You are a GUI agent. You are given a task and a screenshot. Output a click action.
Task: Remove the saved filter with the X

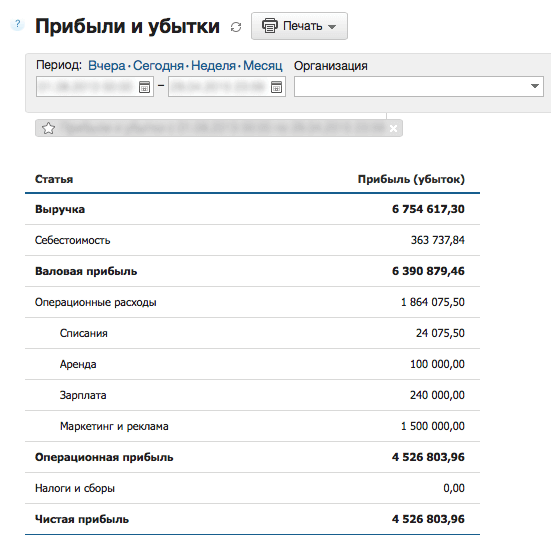(x=394, y=129)
